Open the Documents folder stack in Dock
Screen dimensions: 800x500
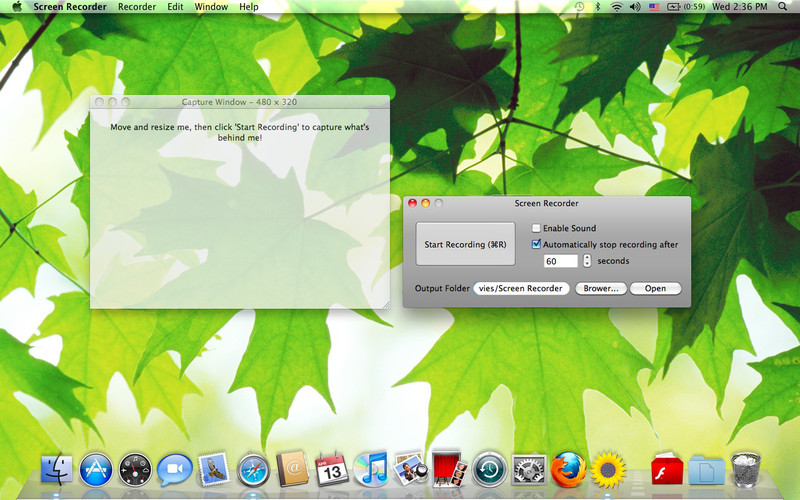click(706, 470)
